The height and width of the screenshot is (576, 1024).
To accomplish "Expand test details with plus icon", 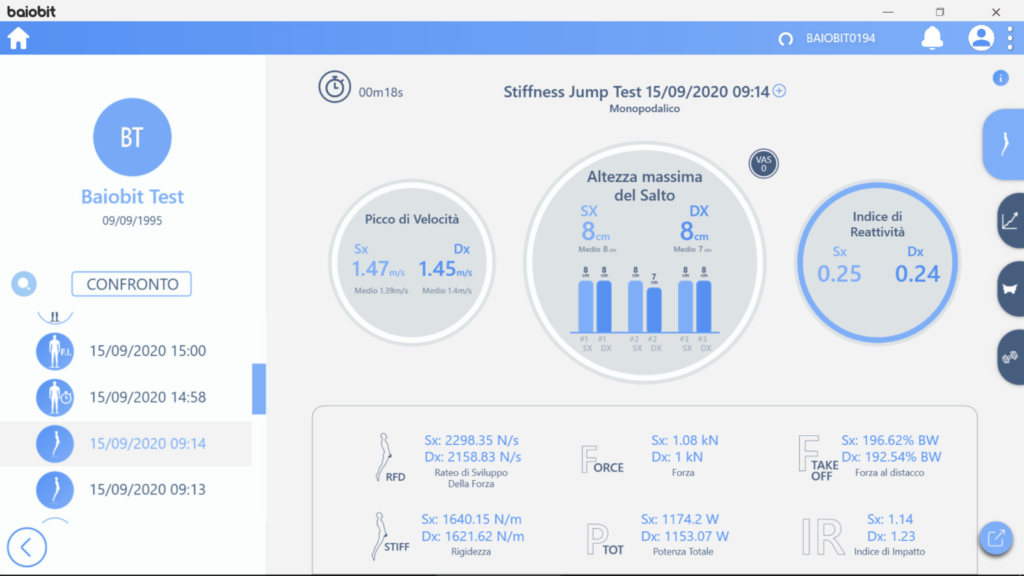I will tap(779, 91).
